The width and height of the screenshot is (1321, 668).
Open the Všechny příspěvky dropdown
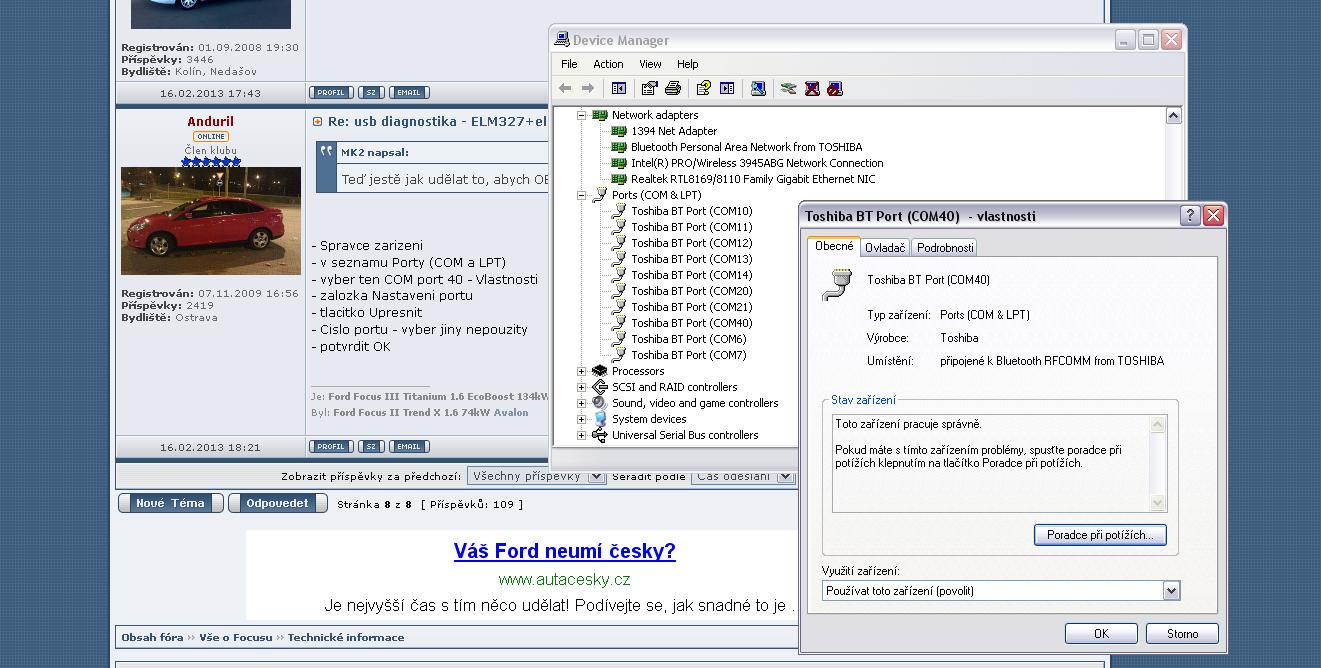pos(596,477)
